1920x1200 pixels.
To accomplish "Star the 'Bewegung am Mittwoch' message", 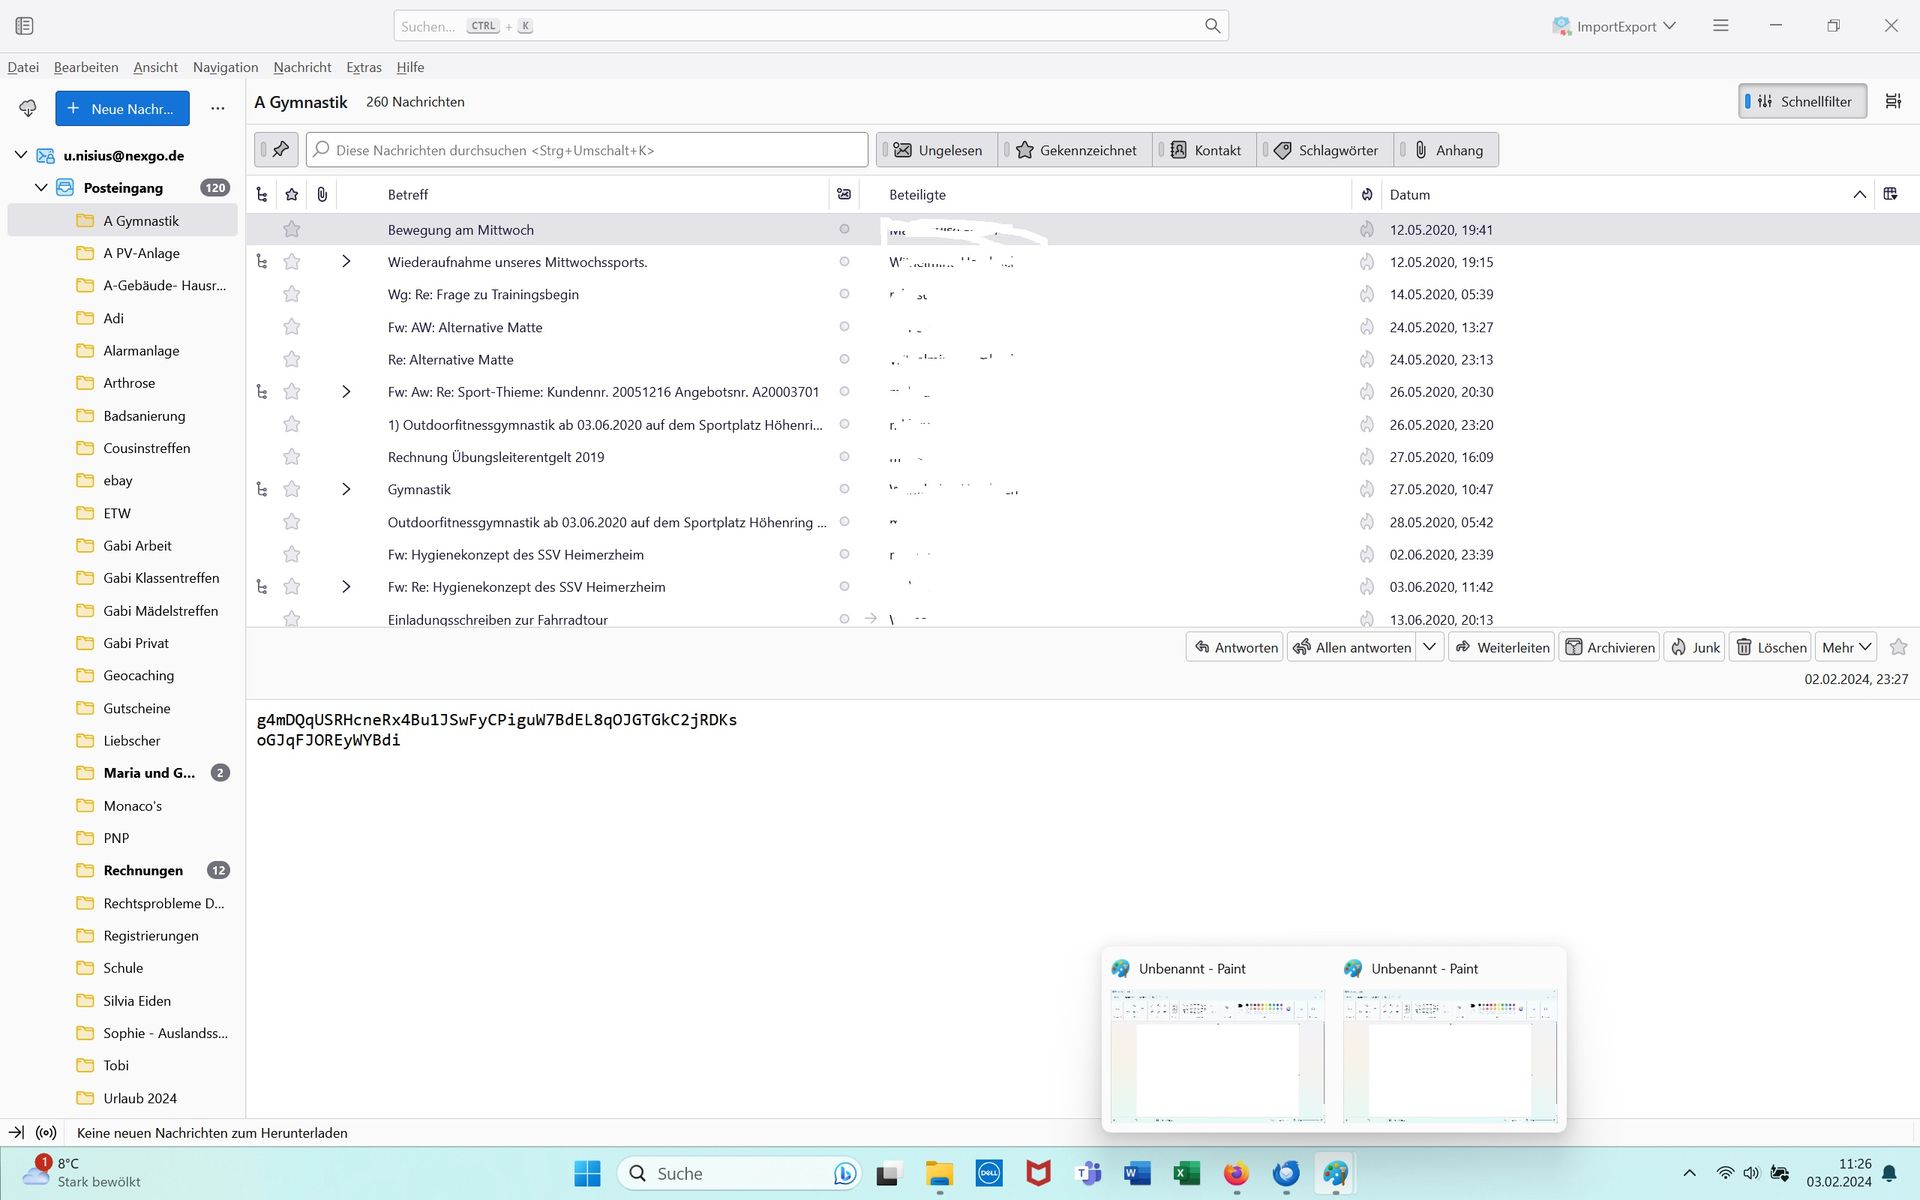I will [x=292, y=230].
